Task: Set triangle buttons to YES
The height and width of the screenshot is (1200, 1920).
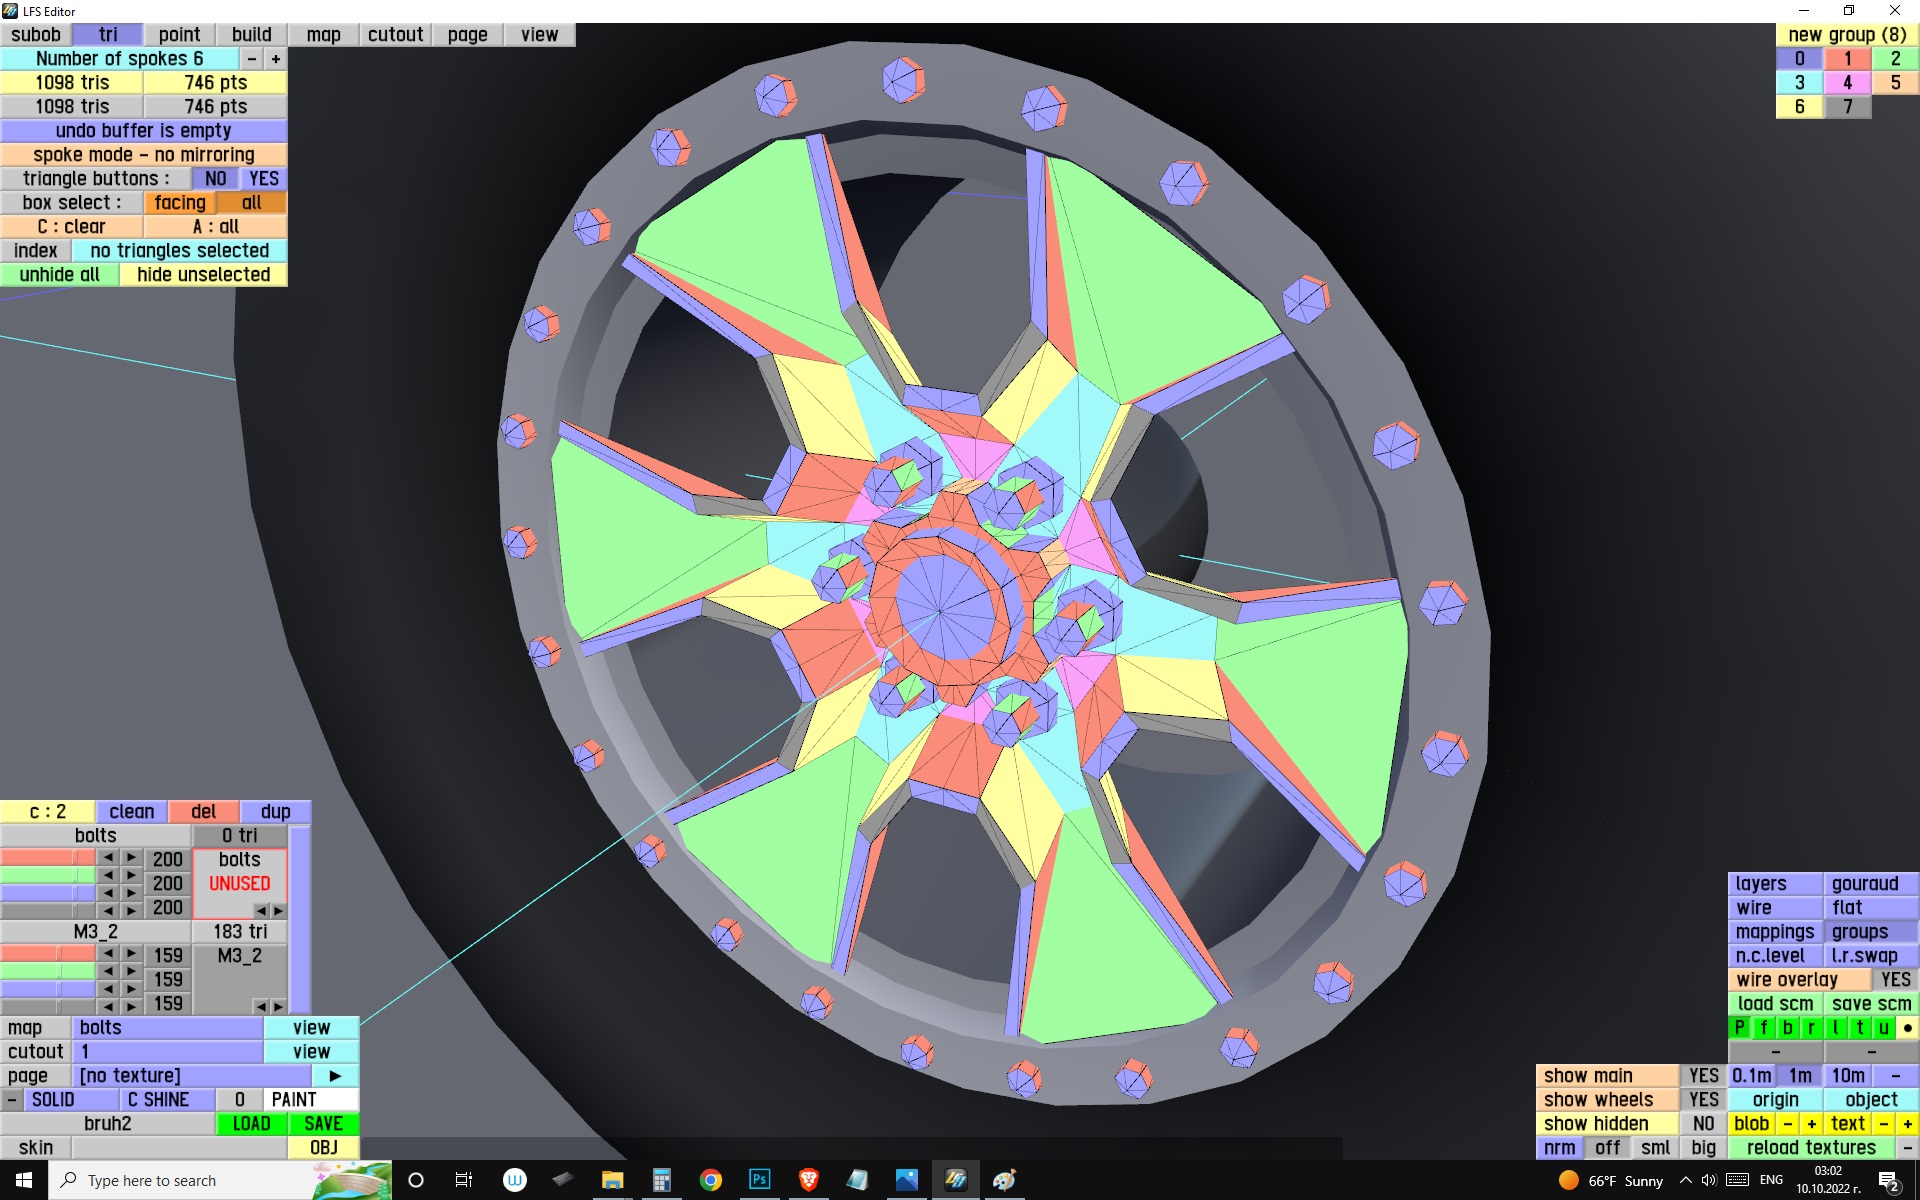Action: point(264,179)
